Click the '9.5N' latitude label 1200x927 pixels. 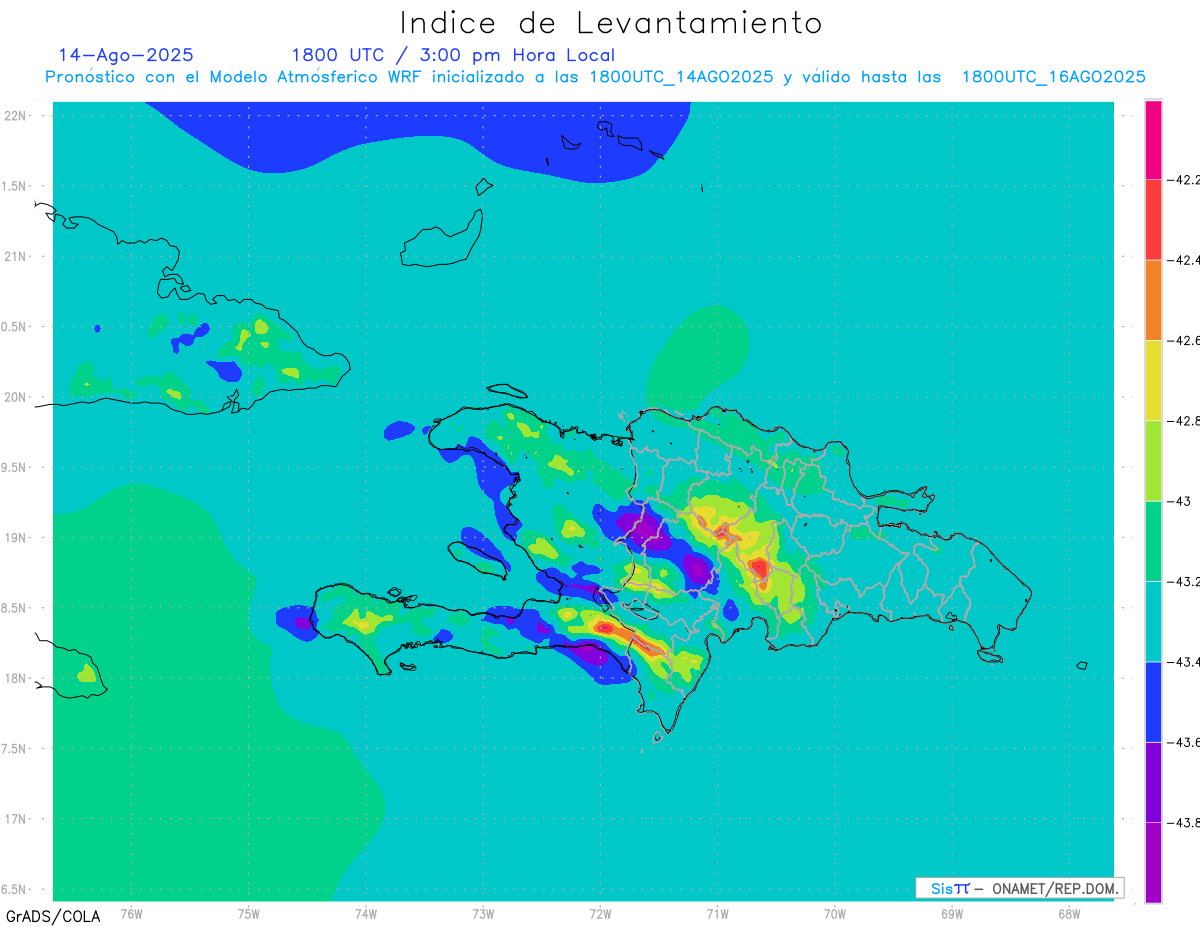tap(15, 467)
